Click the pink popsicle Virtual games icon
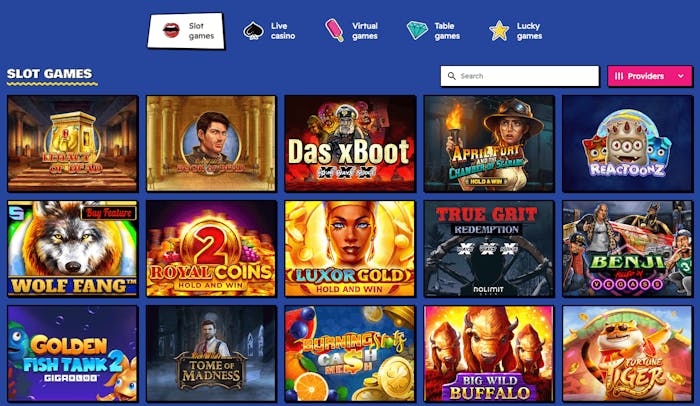 [334, 30]
